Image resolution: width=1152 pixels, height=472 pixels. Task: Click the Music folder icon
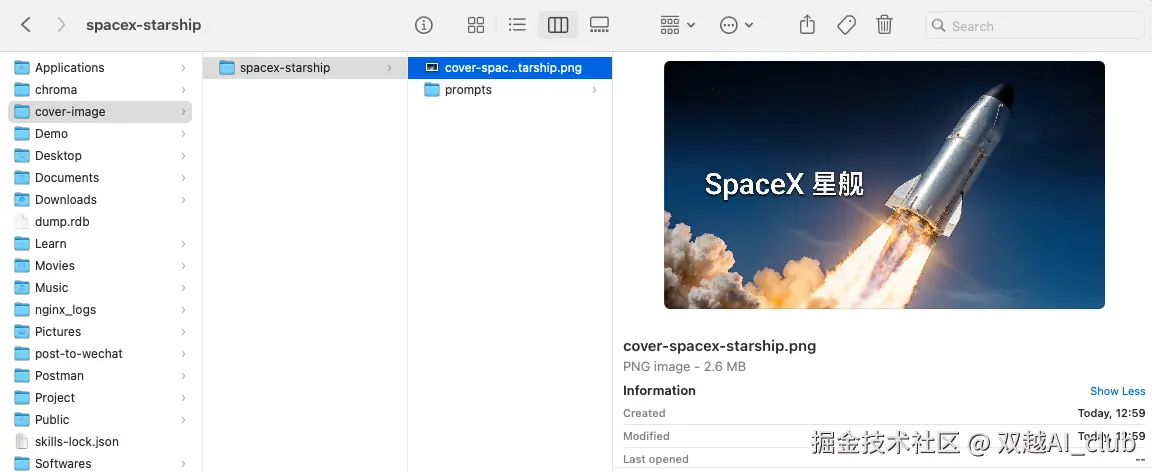22,288
